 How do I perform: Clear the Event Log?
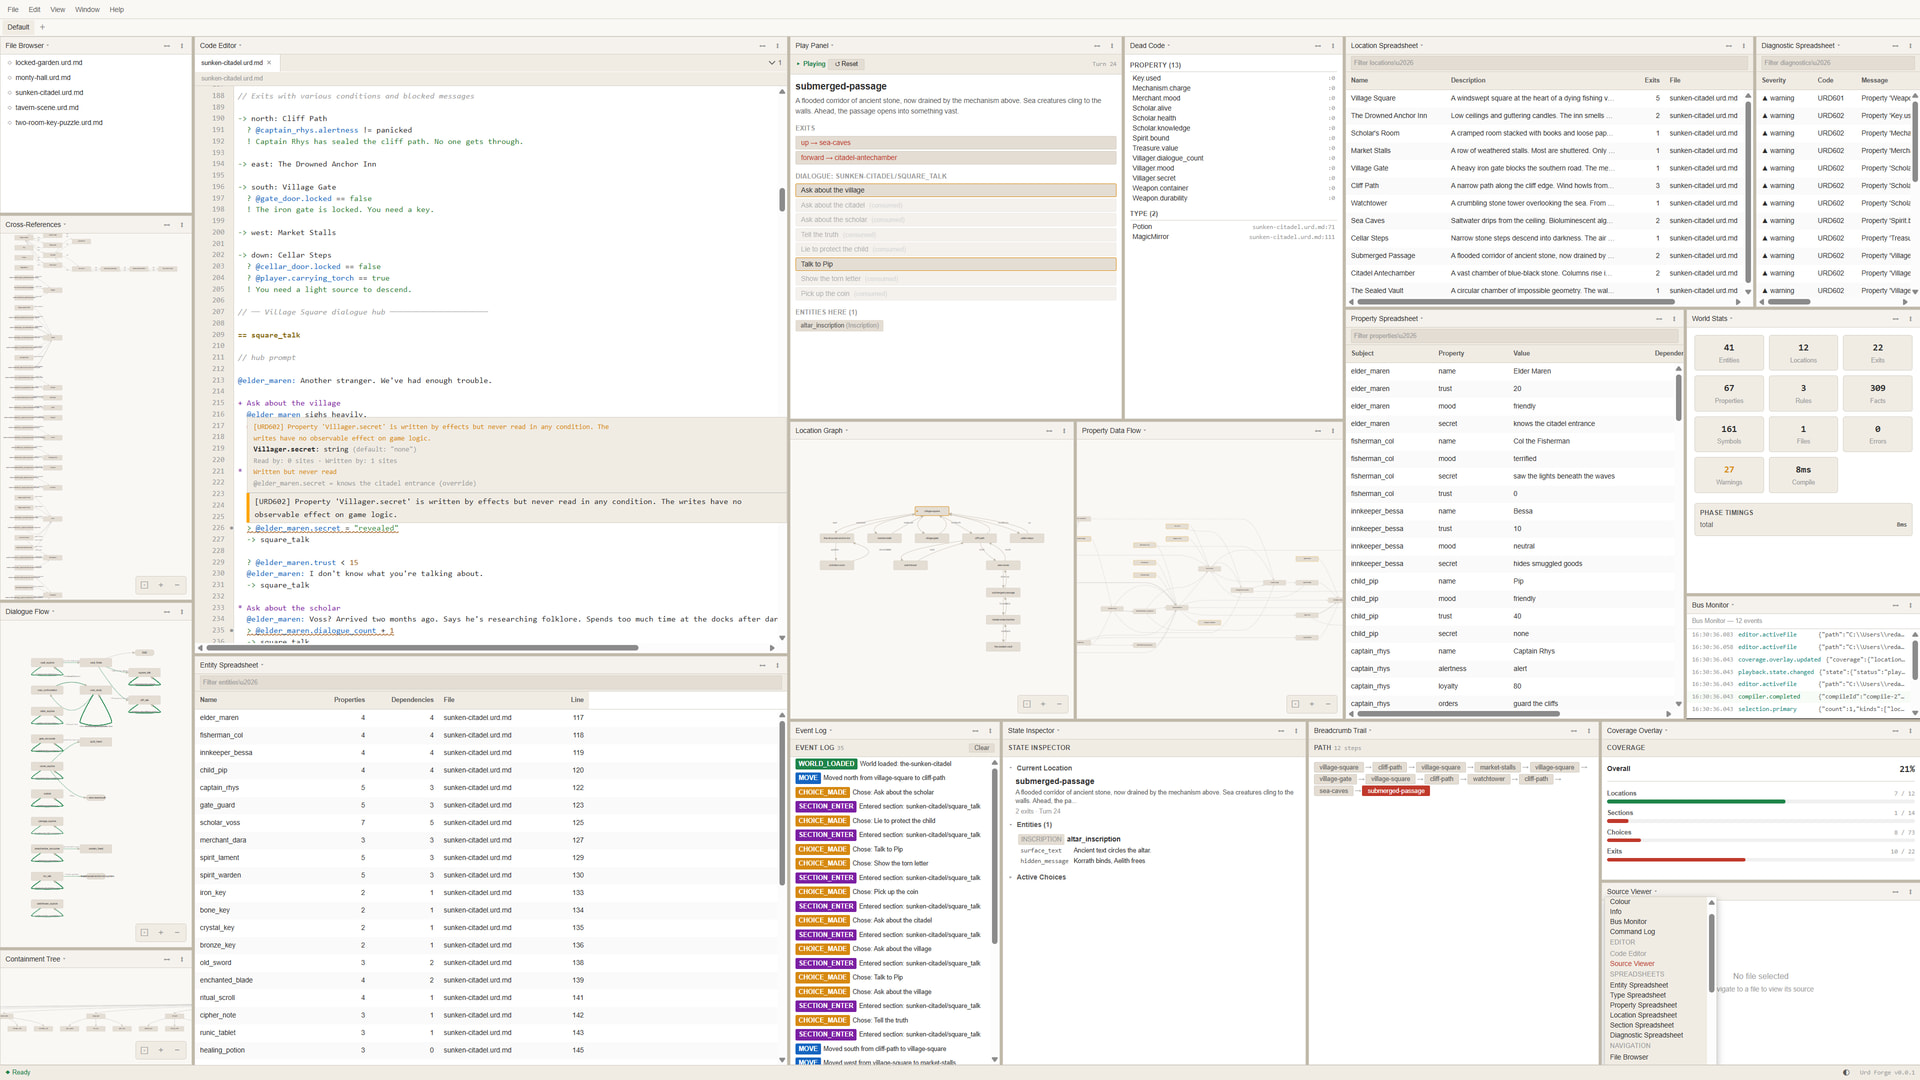click(x=981, y=748)
